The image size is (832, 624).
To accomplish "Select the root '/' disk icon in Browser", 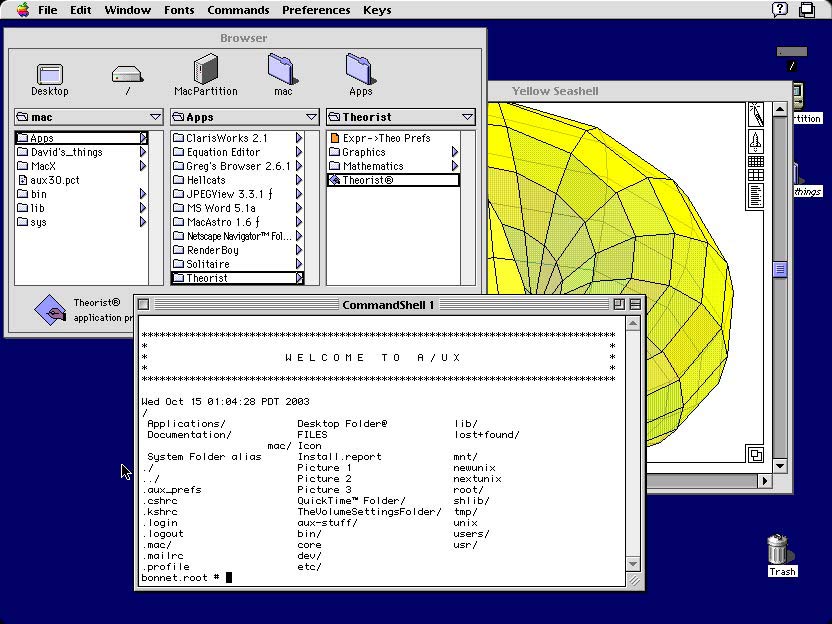I will click(127, 74).
